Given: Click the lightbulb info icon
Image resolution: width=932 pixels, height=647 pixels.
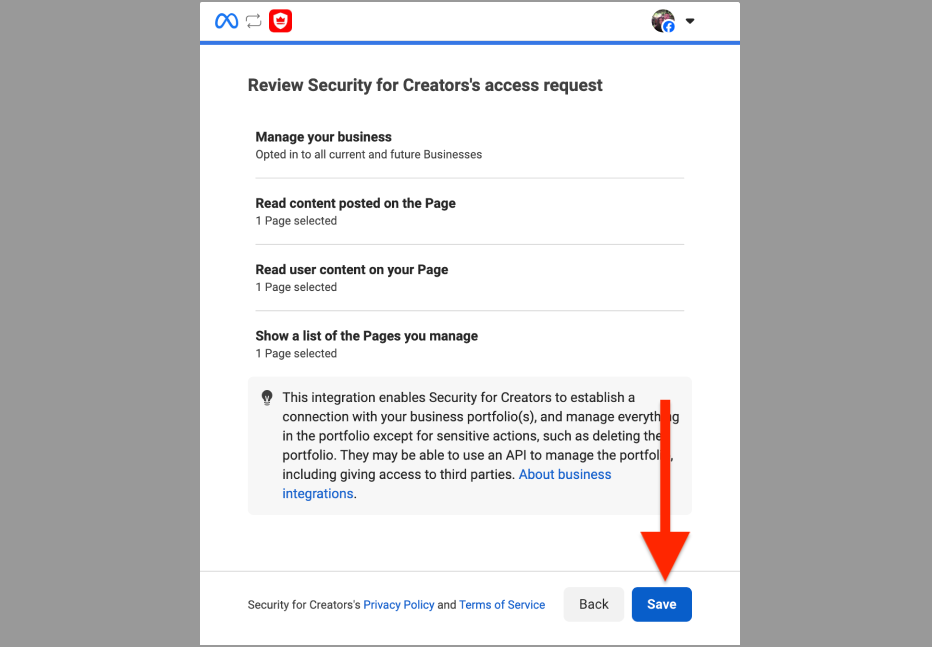Looking at the screenshot, I should [267, 397].
